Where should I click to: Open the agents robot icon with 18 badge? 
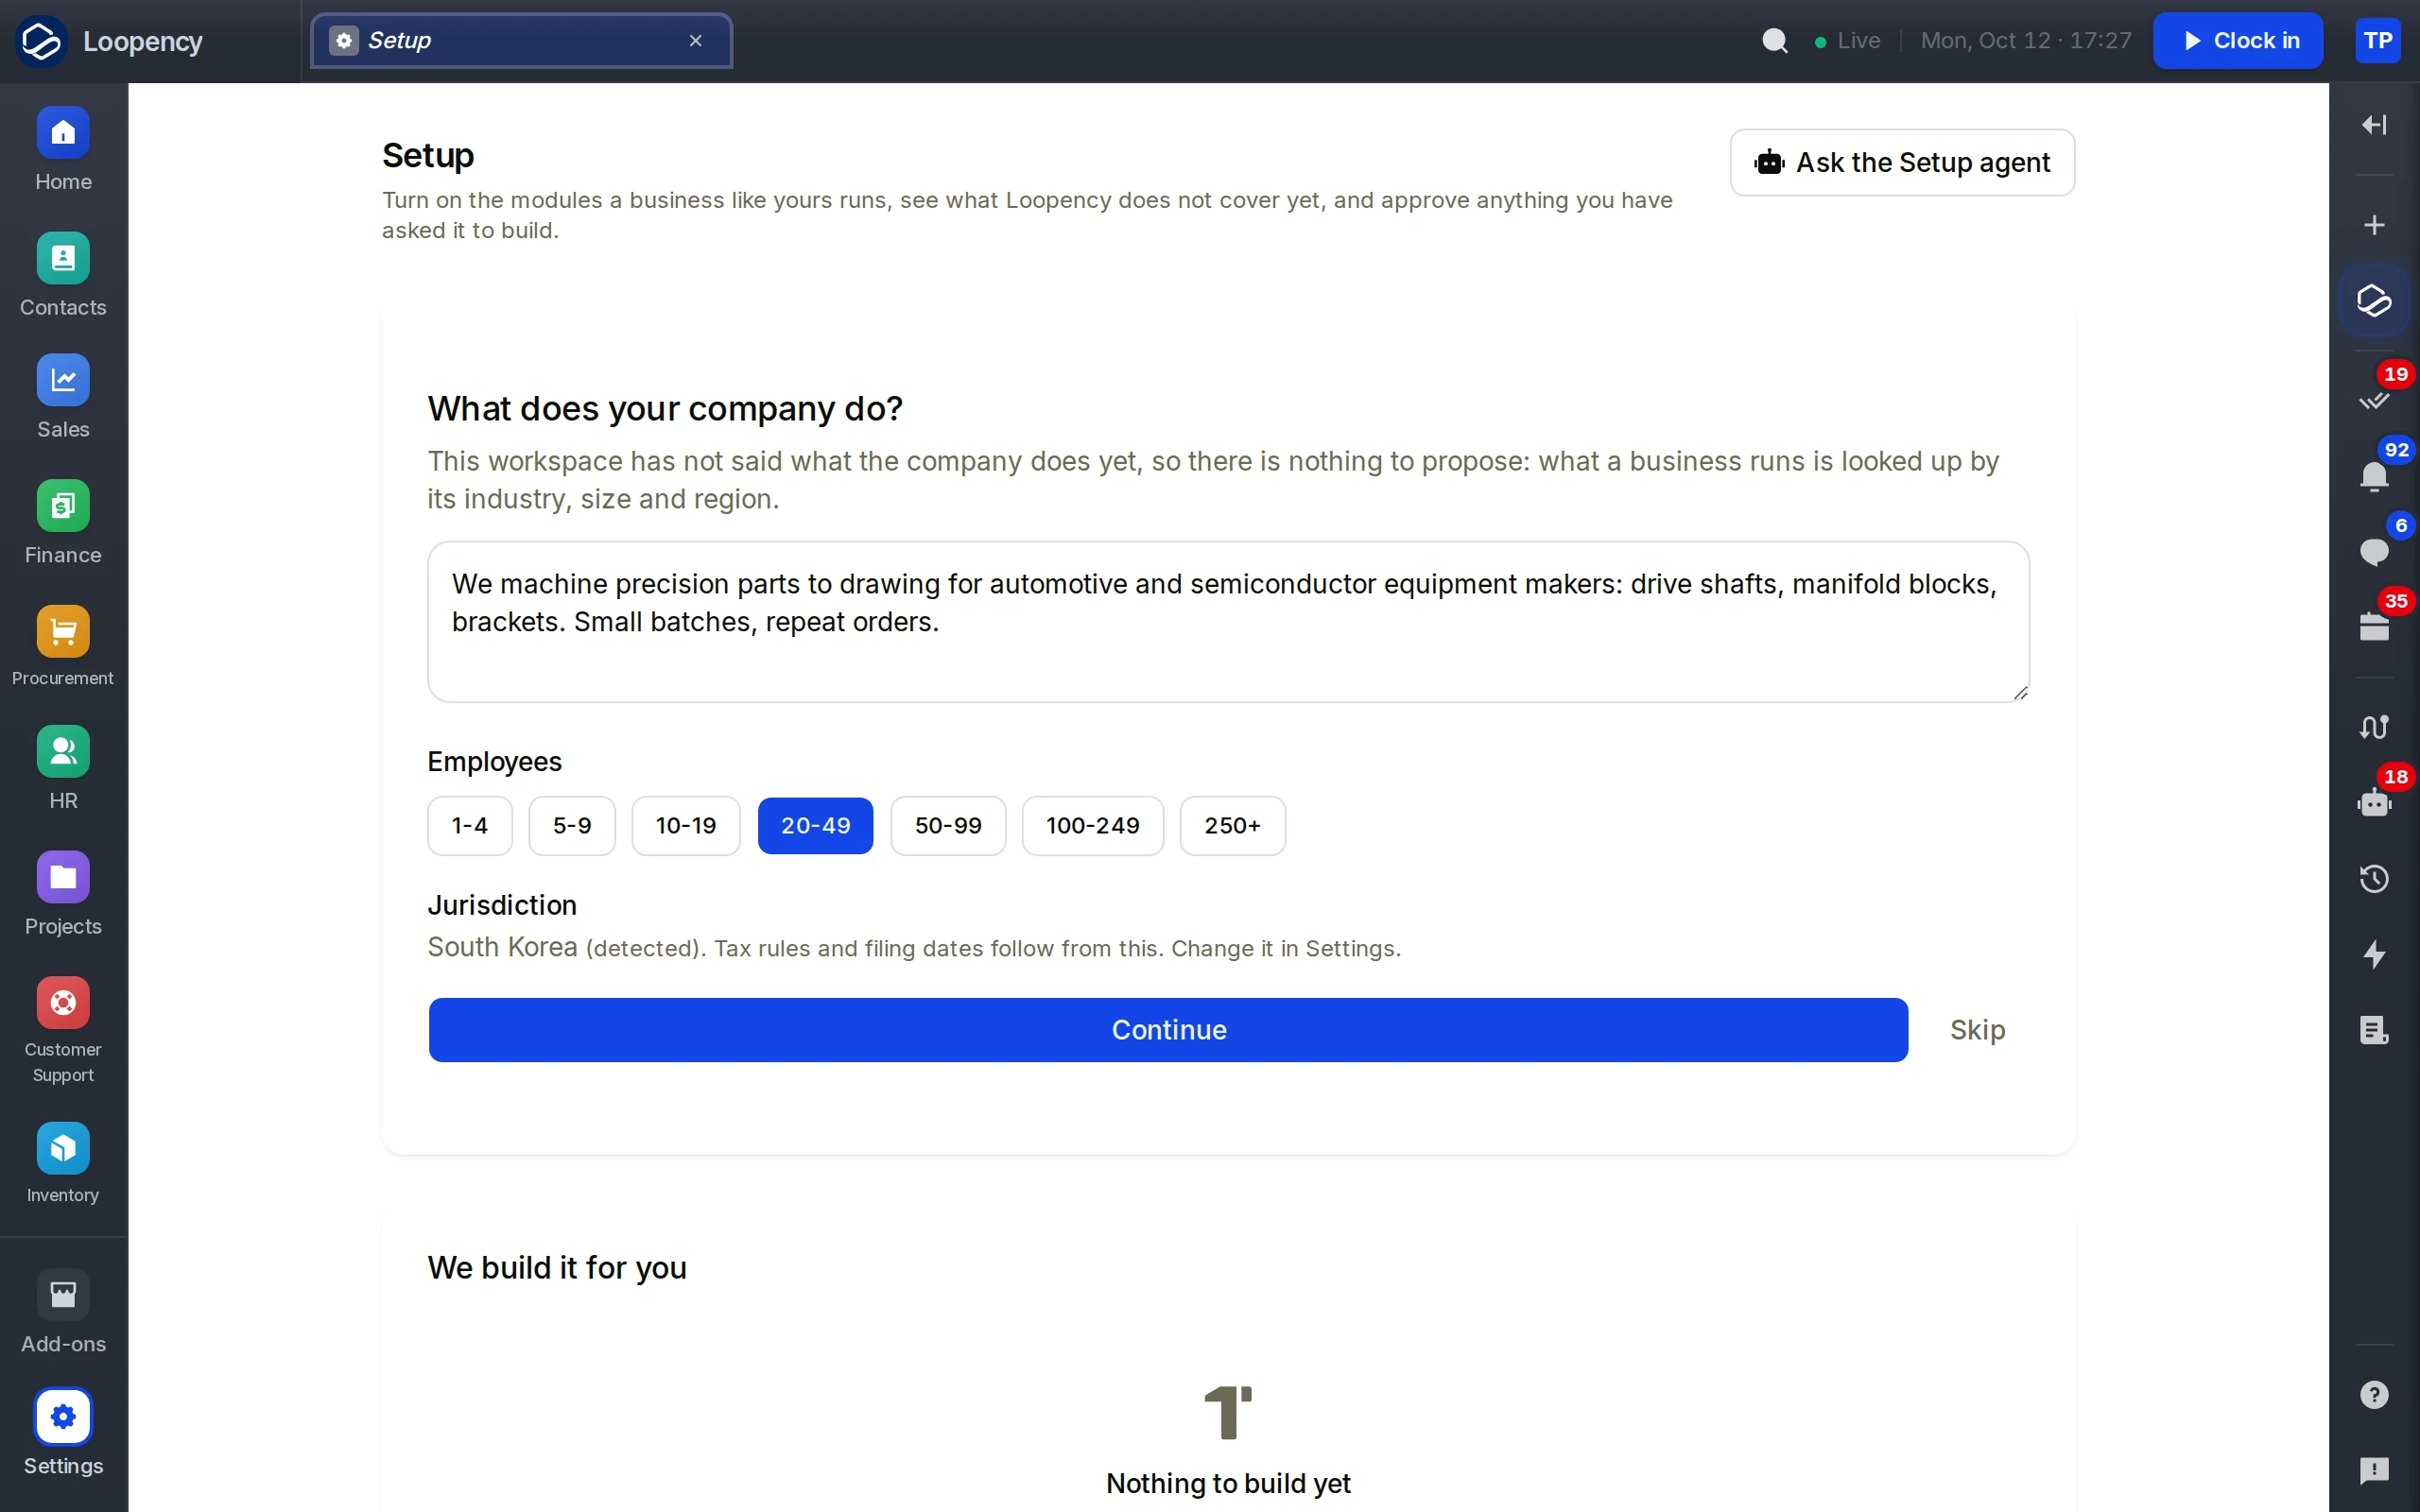(x=2374, y=802)
